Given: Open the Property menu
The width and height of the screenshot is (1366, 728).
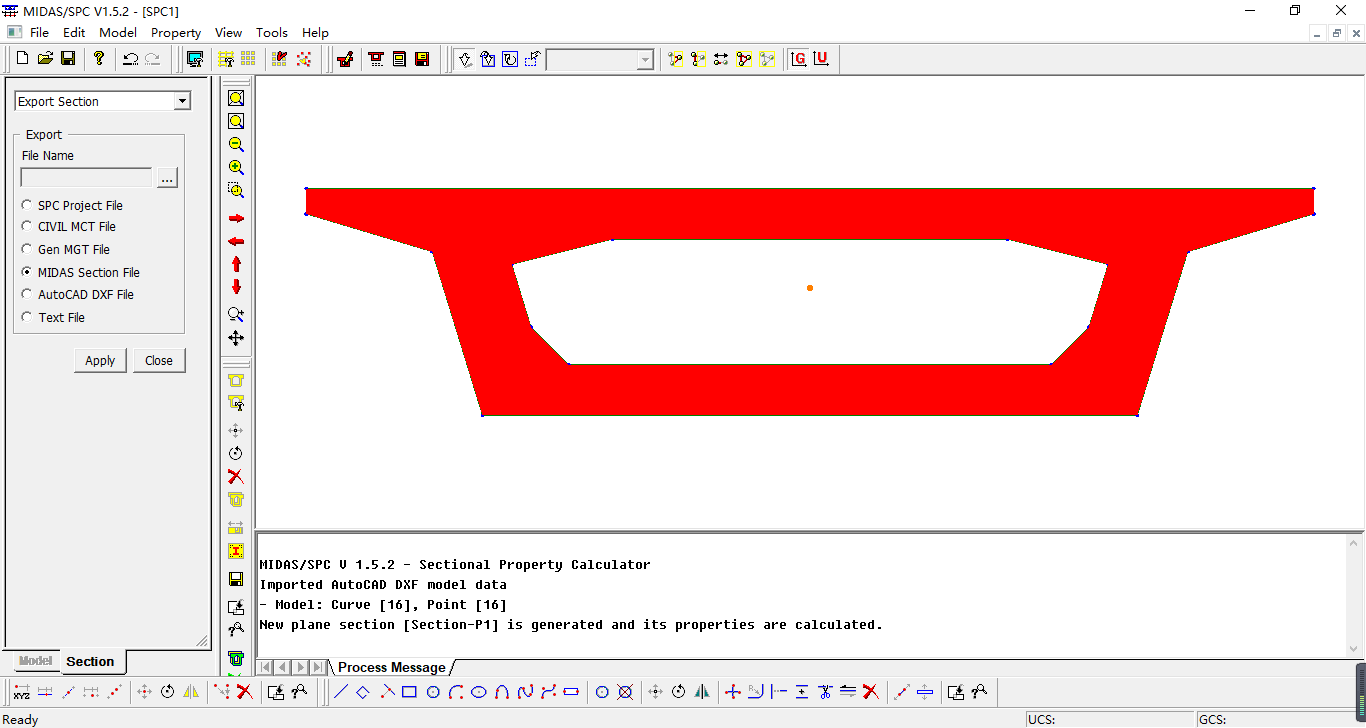Looking at the screenshot, I should [176, 32].
